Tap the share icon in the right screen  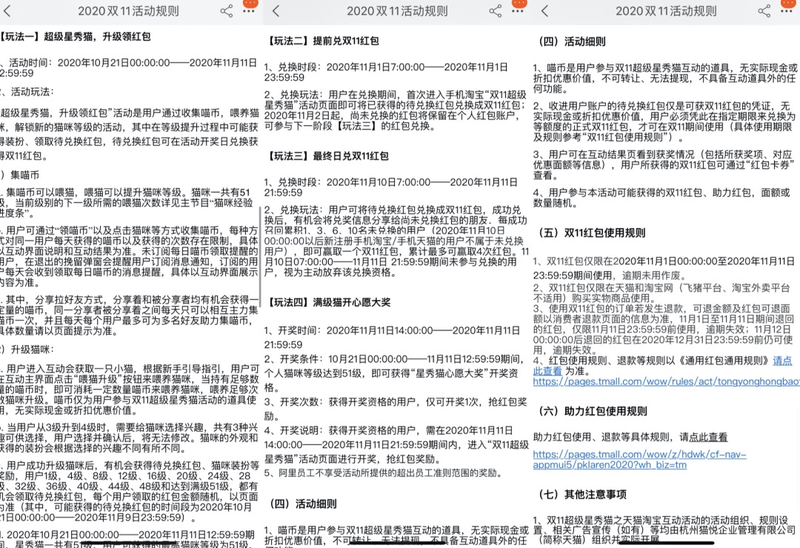(764, 11)
